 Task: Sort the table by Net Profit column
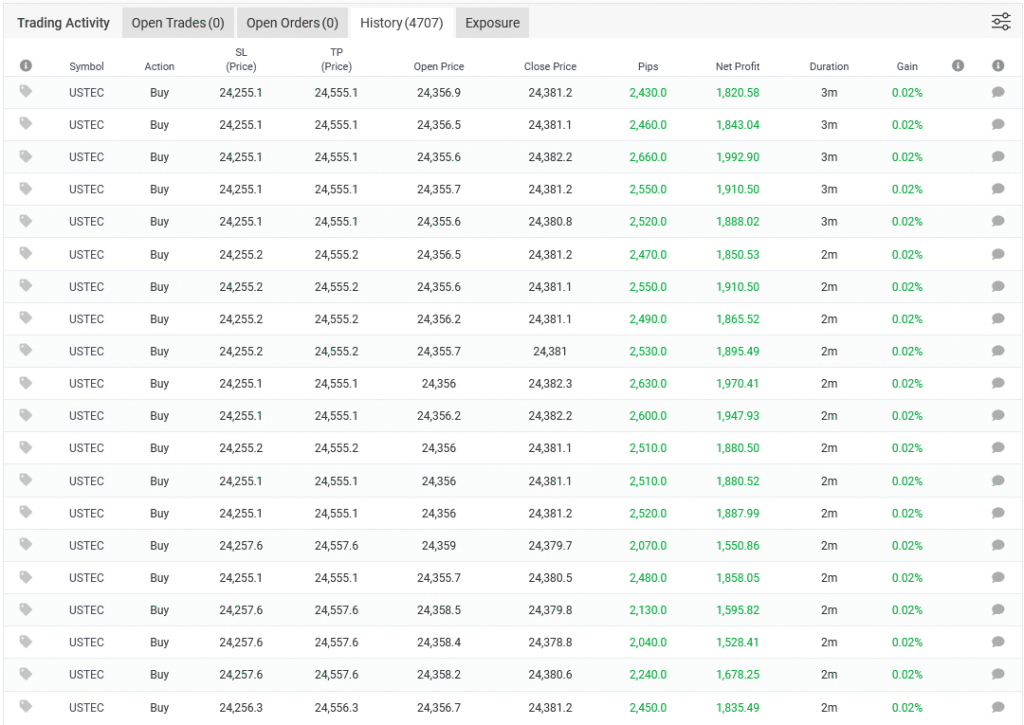[737, 67]
